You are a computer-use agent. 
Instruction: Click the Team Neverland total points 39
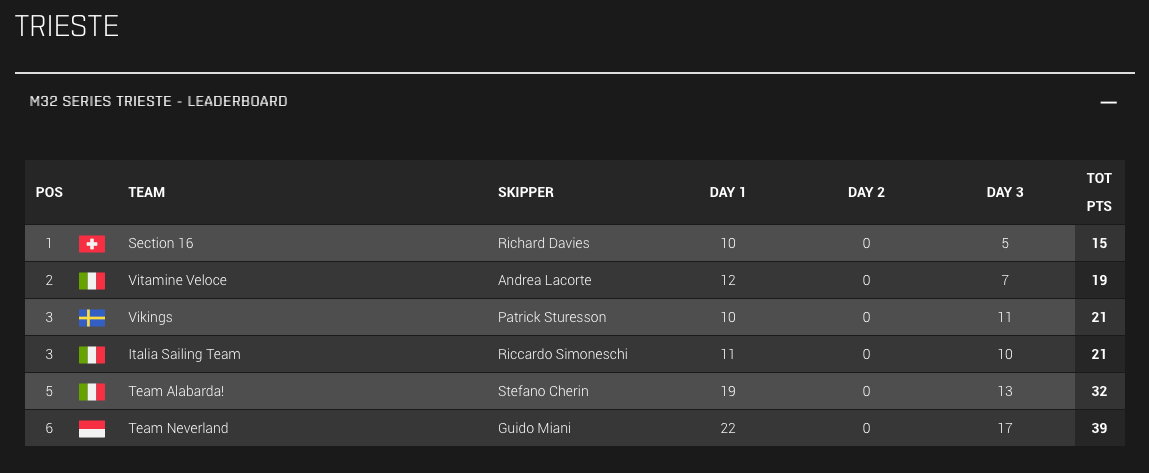(x=1099, y=428)
